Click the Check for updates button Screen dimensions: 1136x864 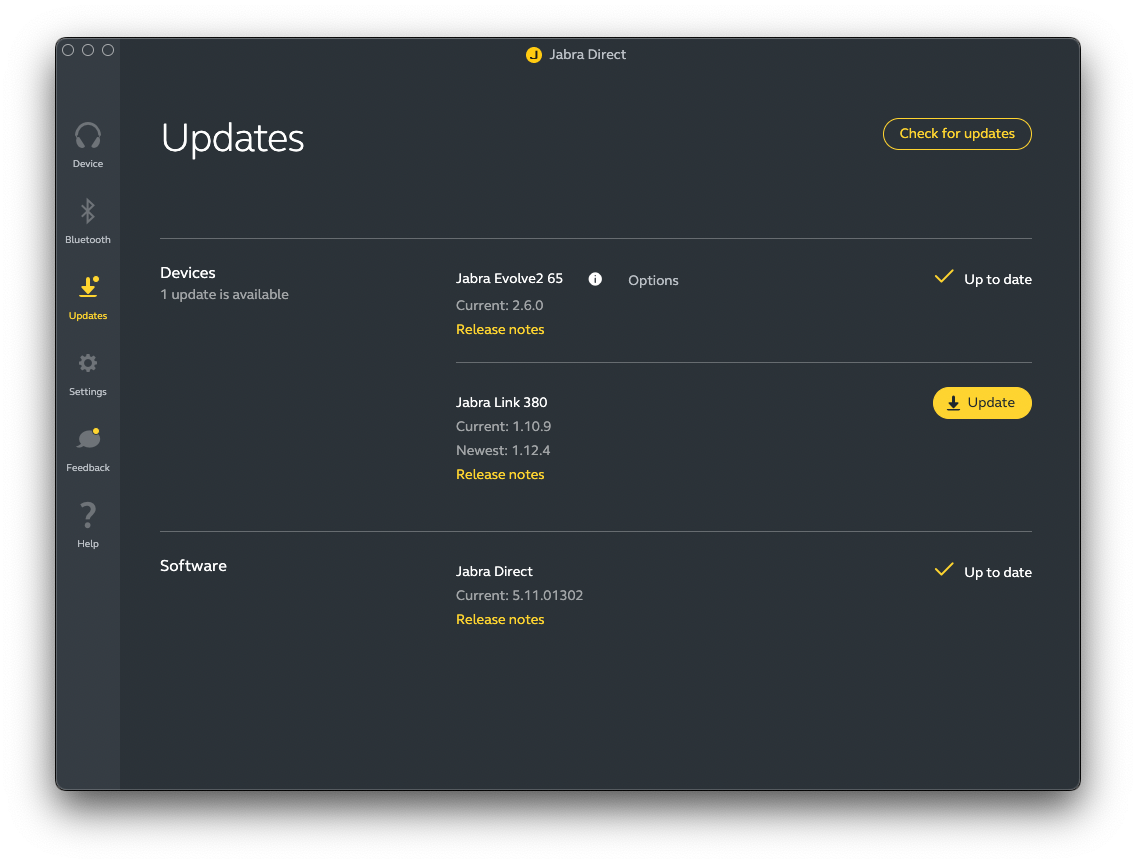pos(957,134)
